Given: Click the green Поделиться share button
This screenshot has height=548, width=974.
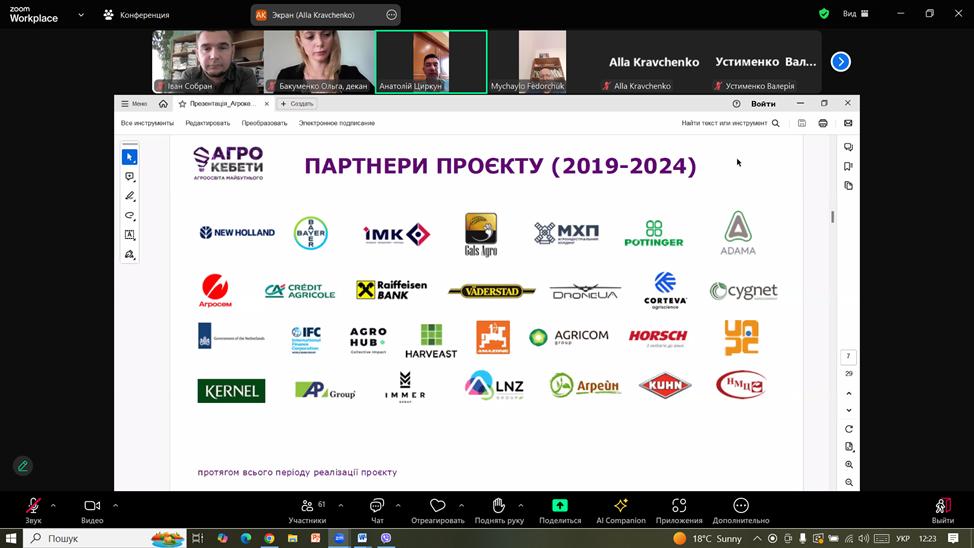Looking at the screenshot, I should (560, 511).
